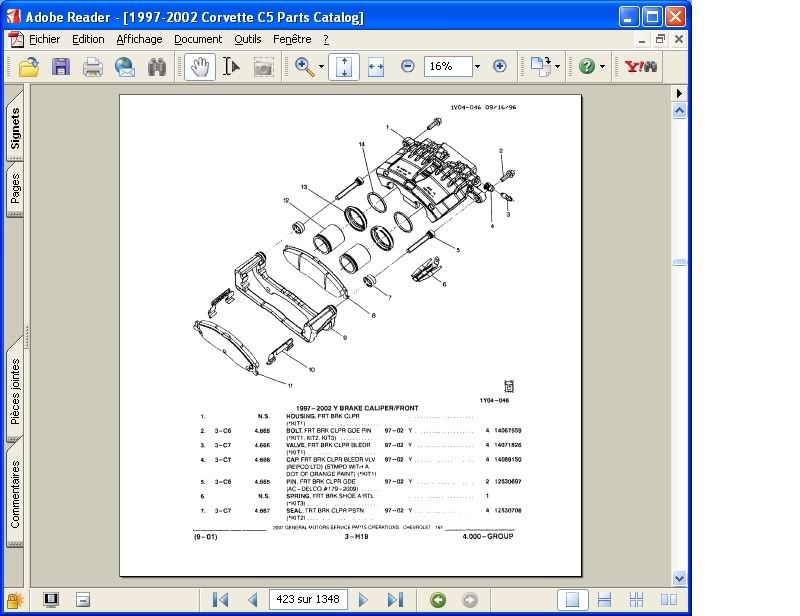Go to the previous page

pyautogui.click(x=253, y=600)
